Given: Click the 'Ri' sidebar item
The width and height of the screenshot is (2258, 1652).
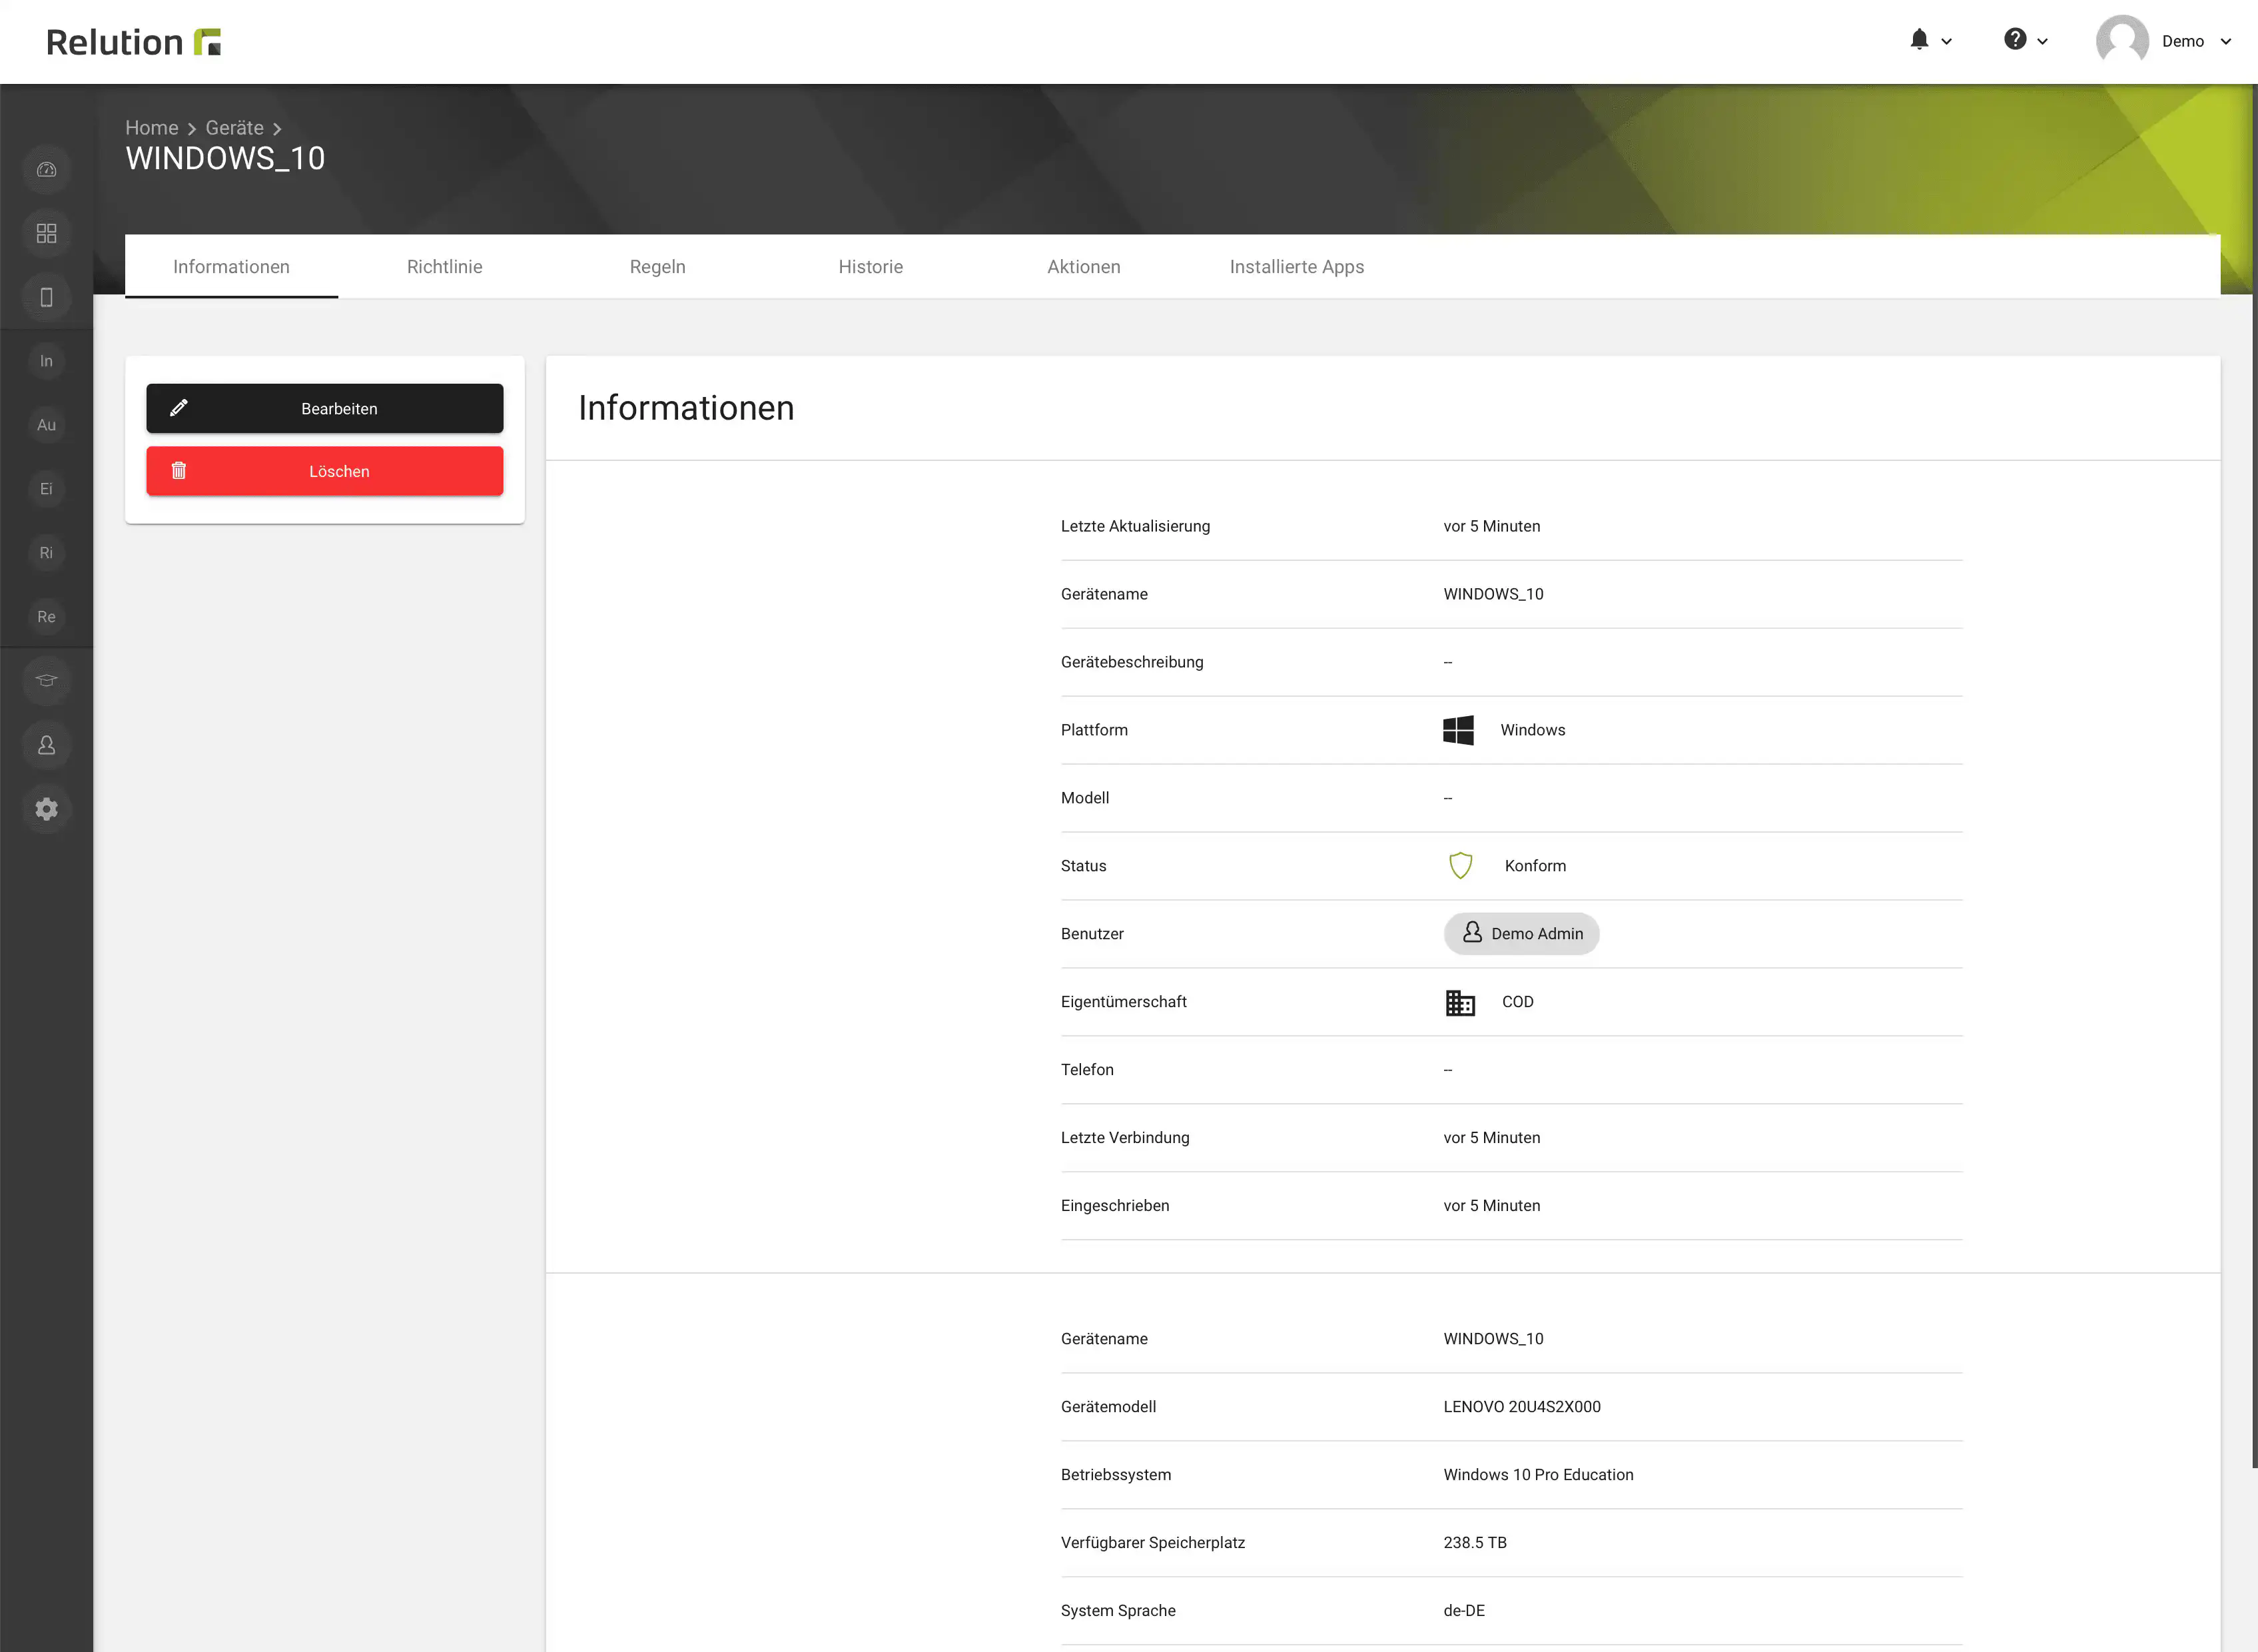Looking at the screenshot, I should tap(46, 553).
